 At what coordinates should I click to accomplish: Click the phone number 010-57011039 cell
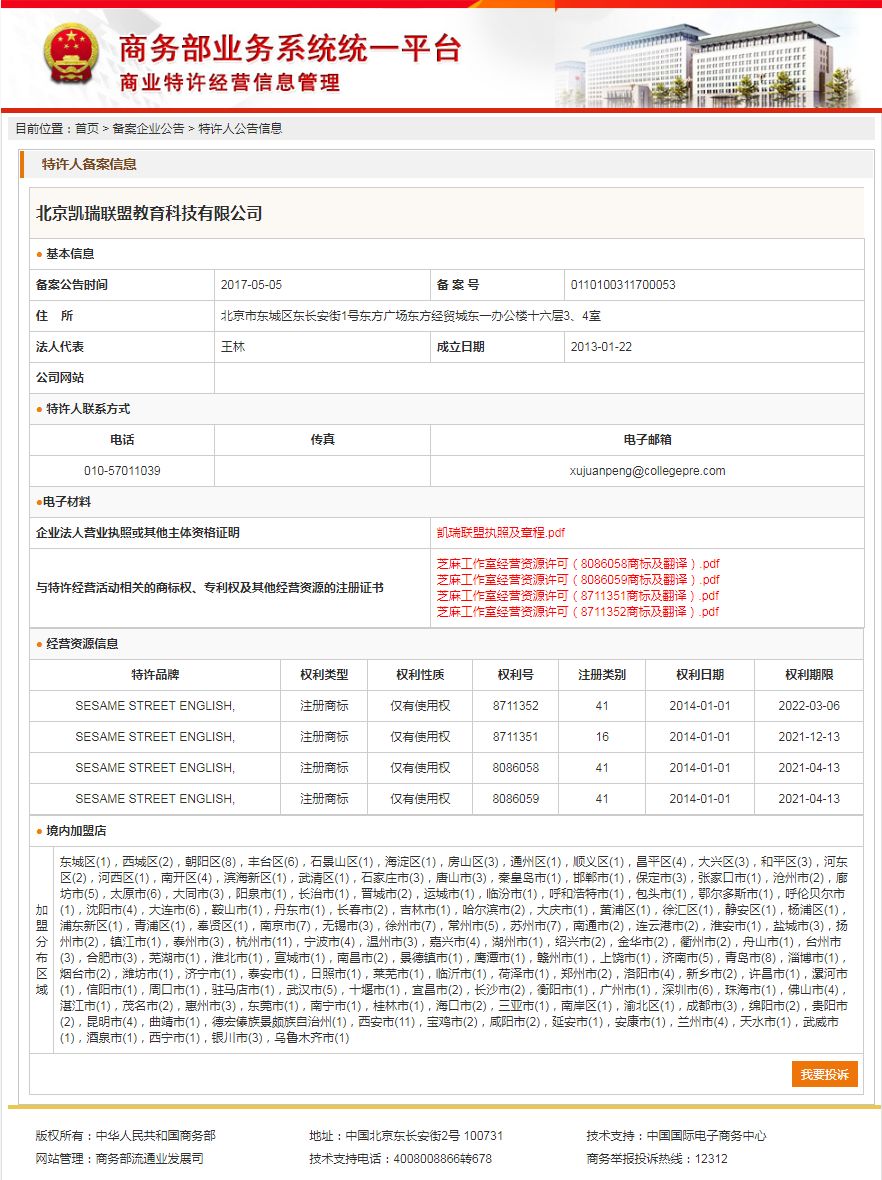pyautogui.click(x=122, y=471)
